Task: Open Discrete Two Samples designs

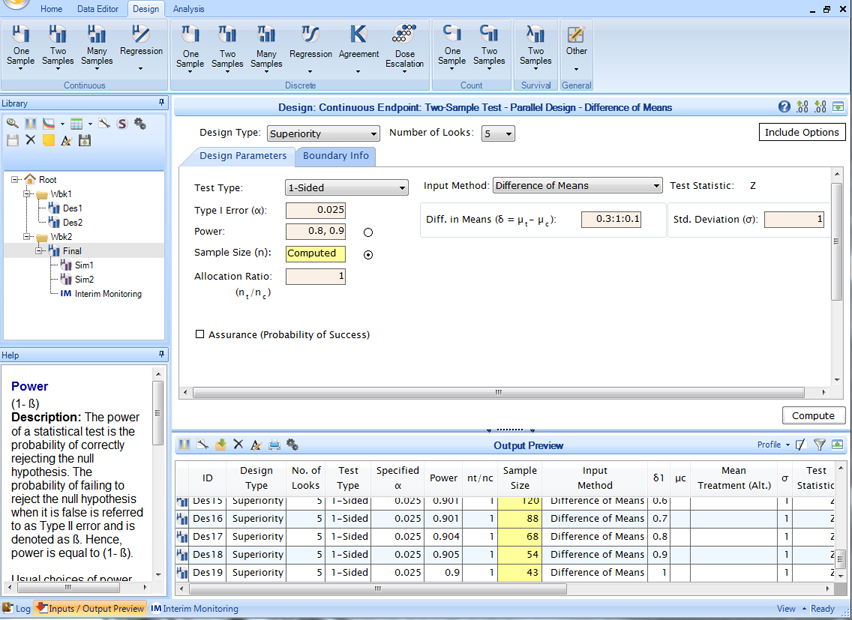Action: (x=227, y=49)
